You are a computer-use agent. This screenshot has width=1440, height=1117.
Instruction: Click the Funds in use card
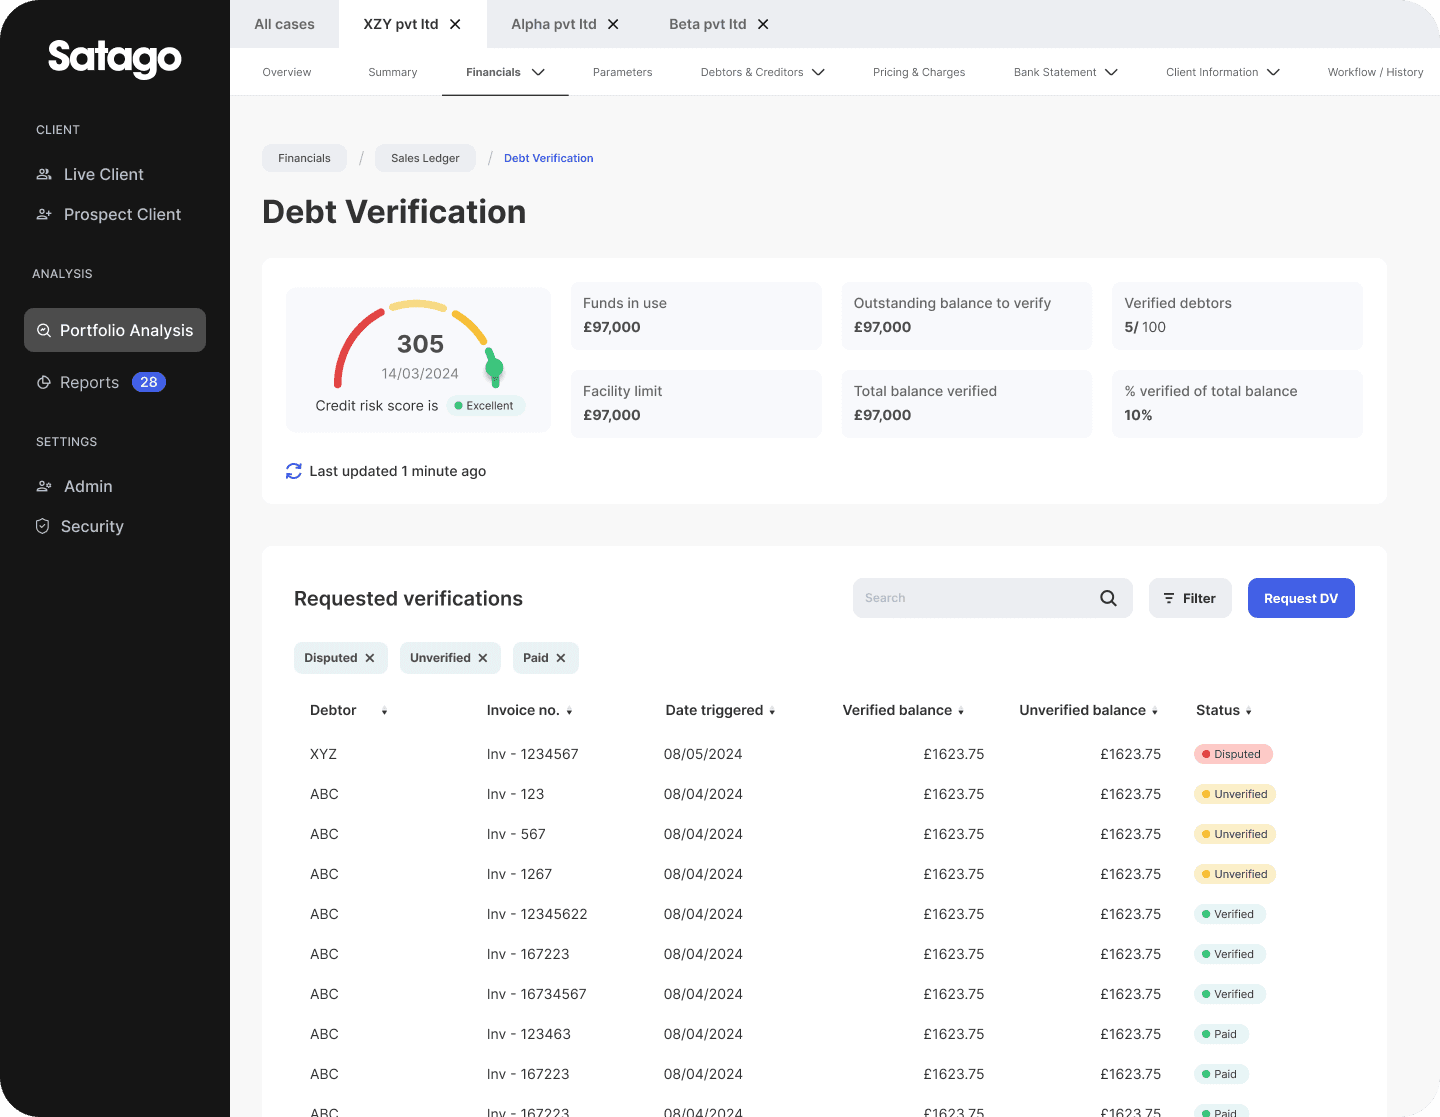click(x=696, y=316)
